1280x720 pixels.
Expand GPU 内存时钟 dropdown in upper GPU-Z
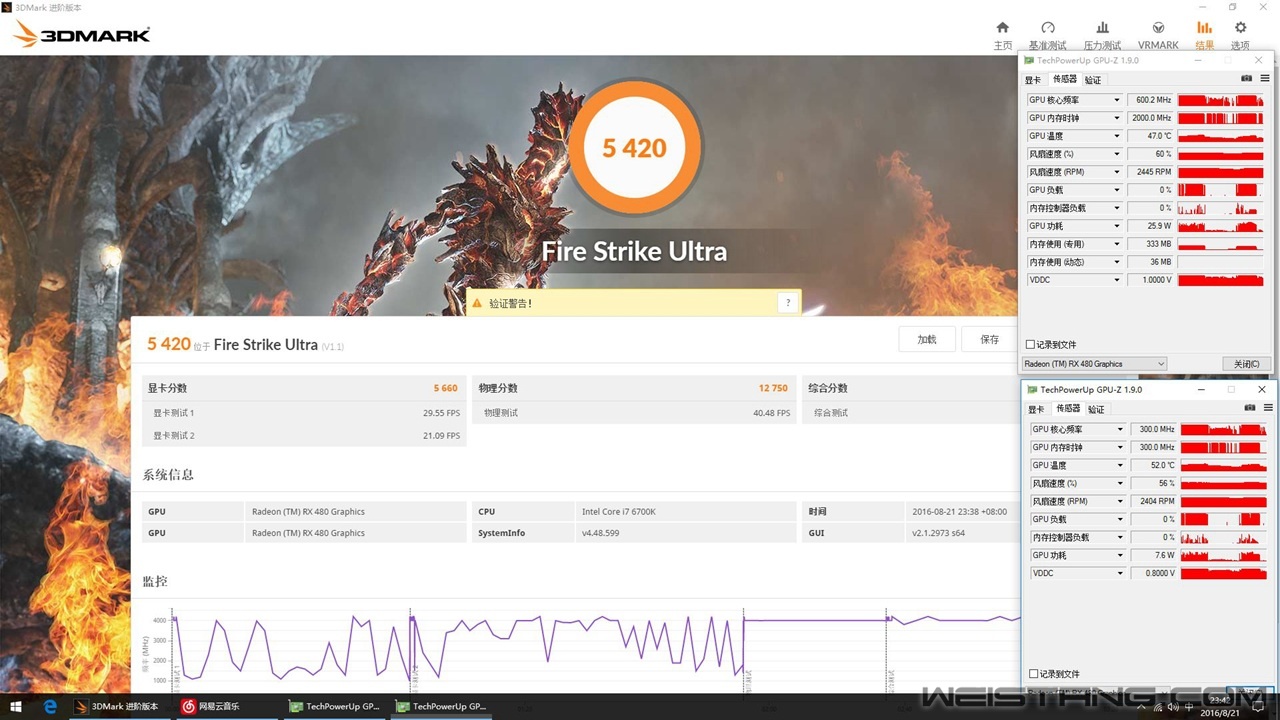(x=1117, y=118)
